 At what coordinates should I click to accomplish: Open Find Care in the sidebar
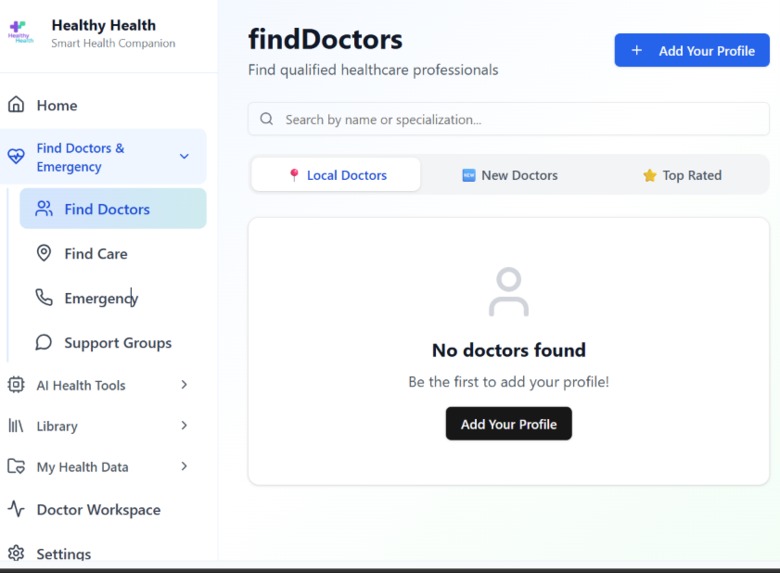point(113,253)
